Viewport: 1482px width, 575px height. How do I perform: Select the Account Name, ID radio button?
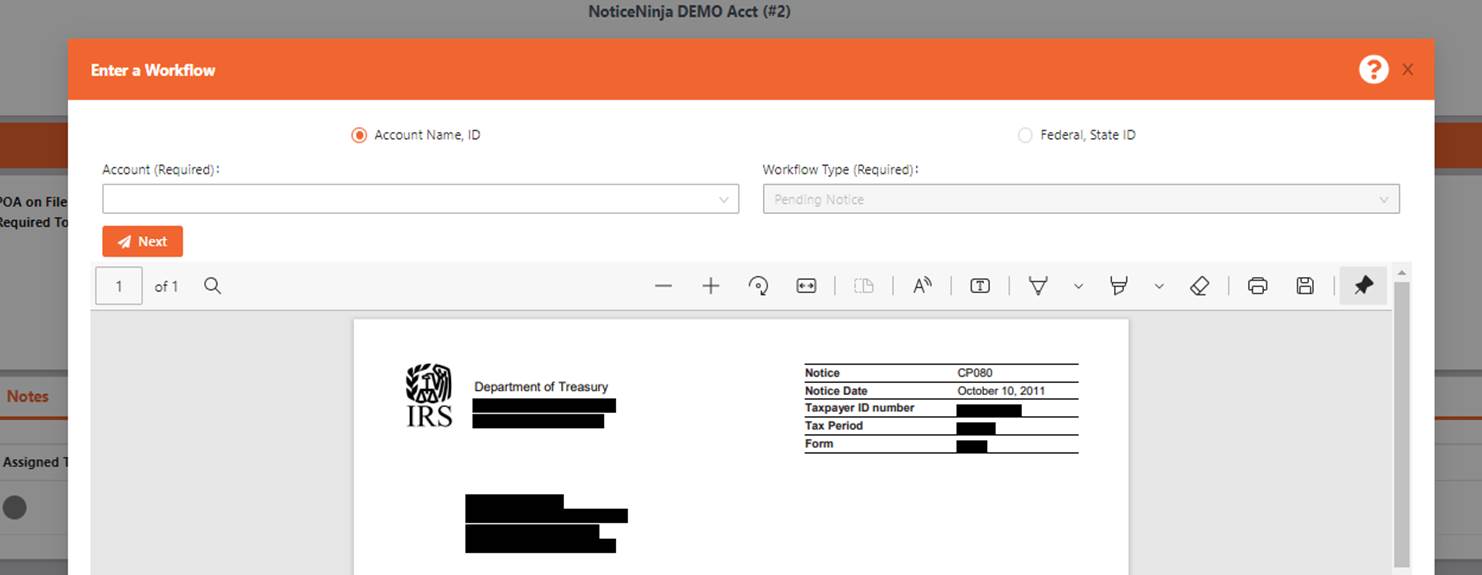point(359,135)
